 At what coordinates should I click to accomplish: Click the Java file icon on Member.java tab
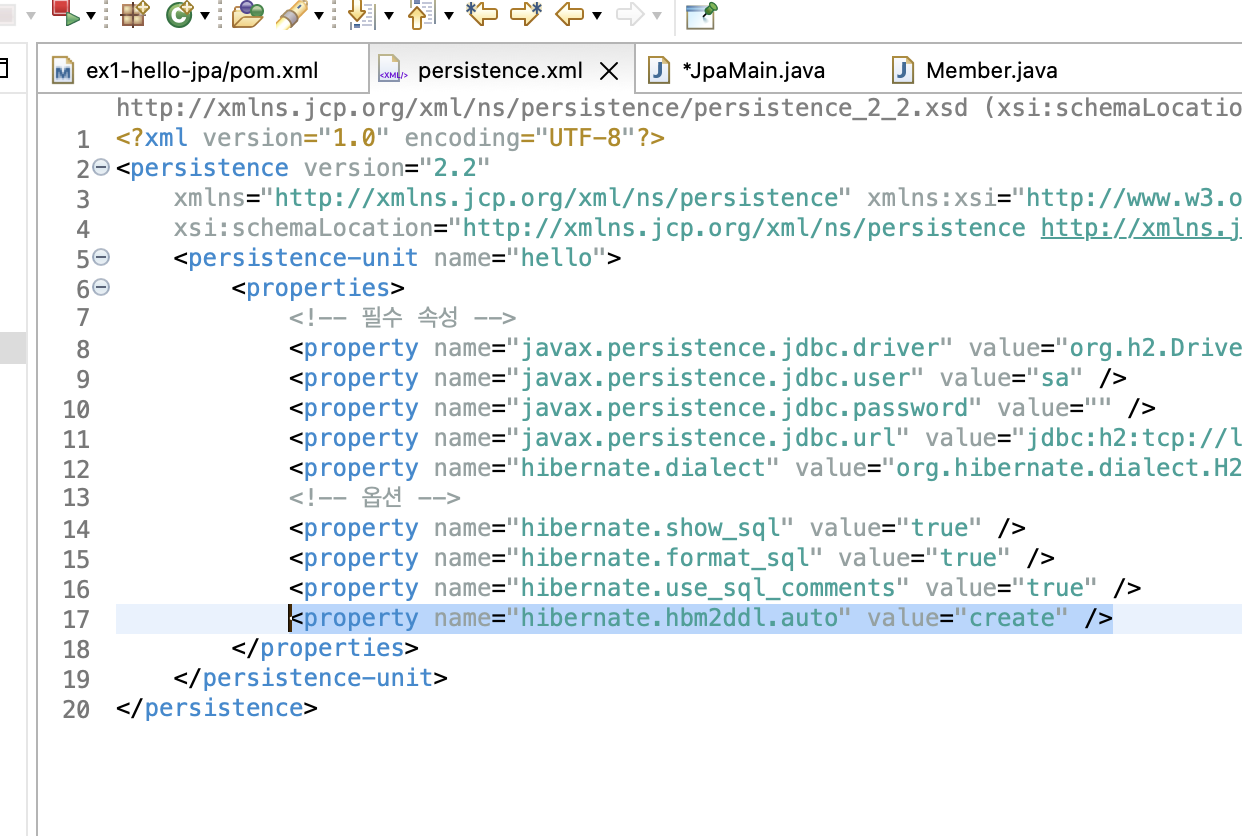pyautogui.click(x=903, y=70)
